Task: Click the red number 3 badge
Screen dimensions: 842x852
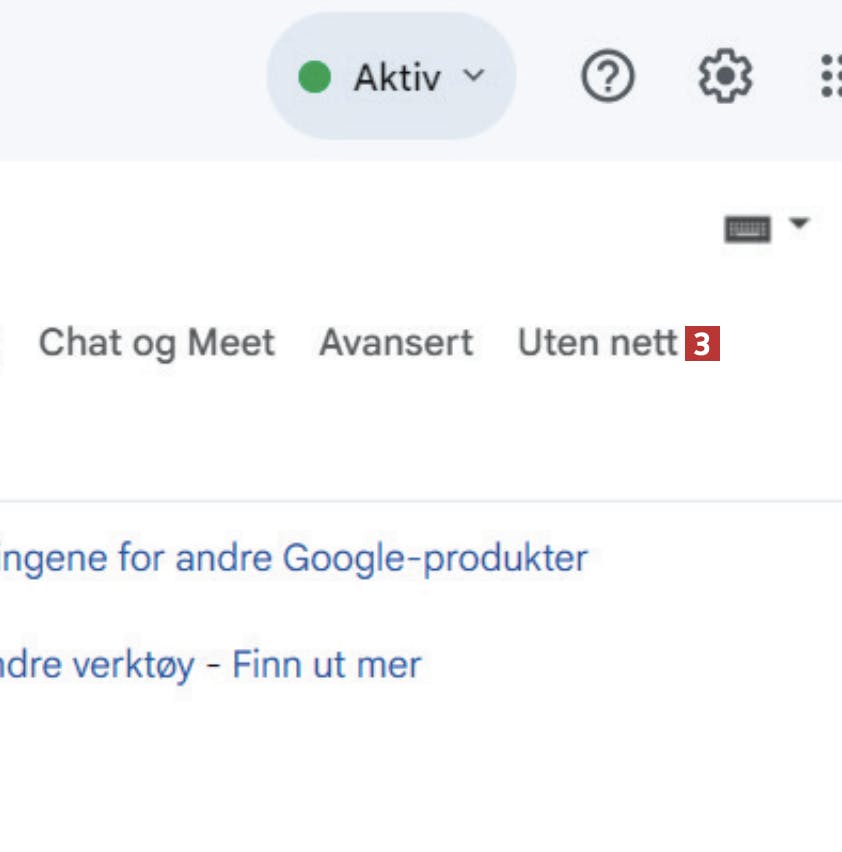Action: 702,345
